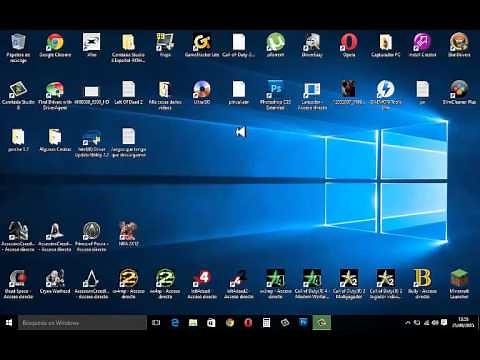Viewport: 480px width, 360px height.
Task: Launch uTorrent from the desktop
Action: point(275,42)
